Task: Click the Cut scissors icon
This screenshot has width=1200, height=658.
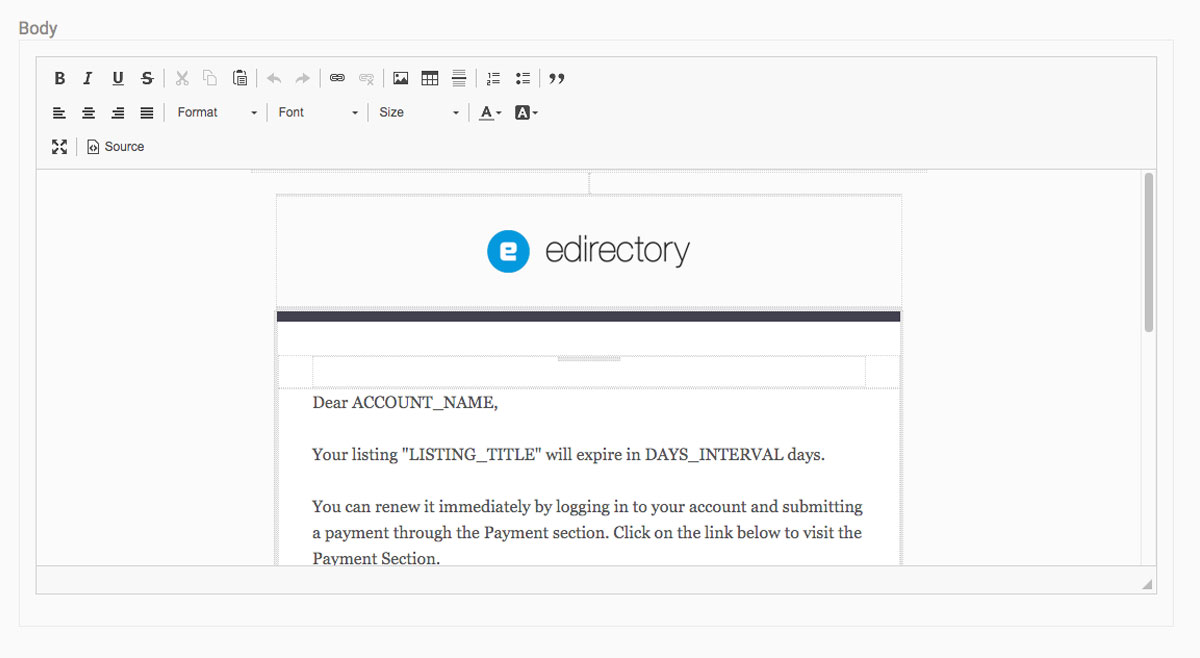Action: (x=182, y=78)
